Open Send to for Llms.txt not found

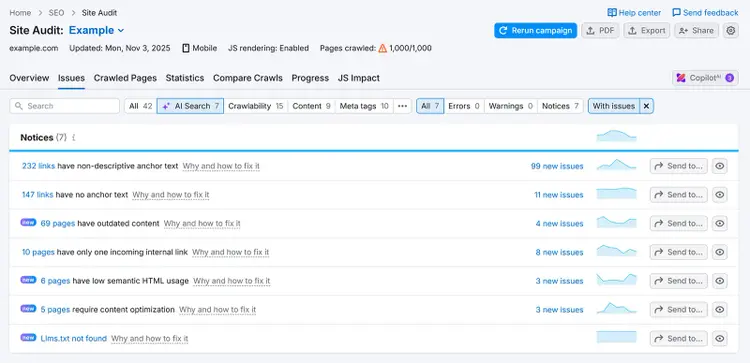(x=678, y=338)
